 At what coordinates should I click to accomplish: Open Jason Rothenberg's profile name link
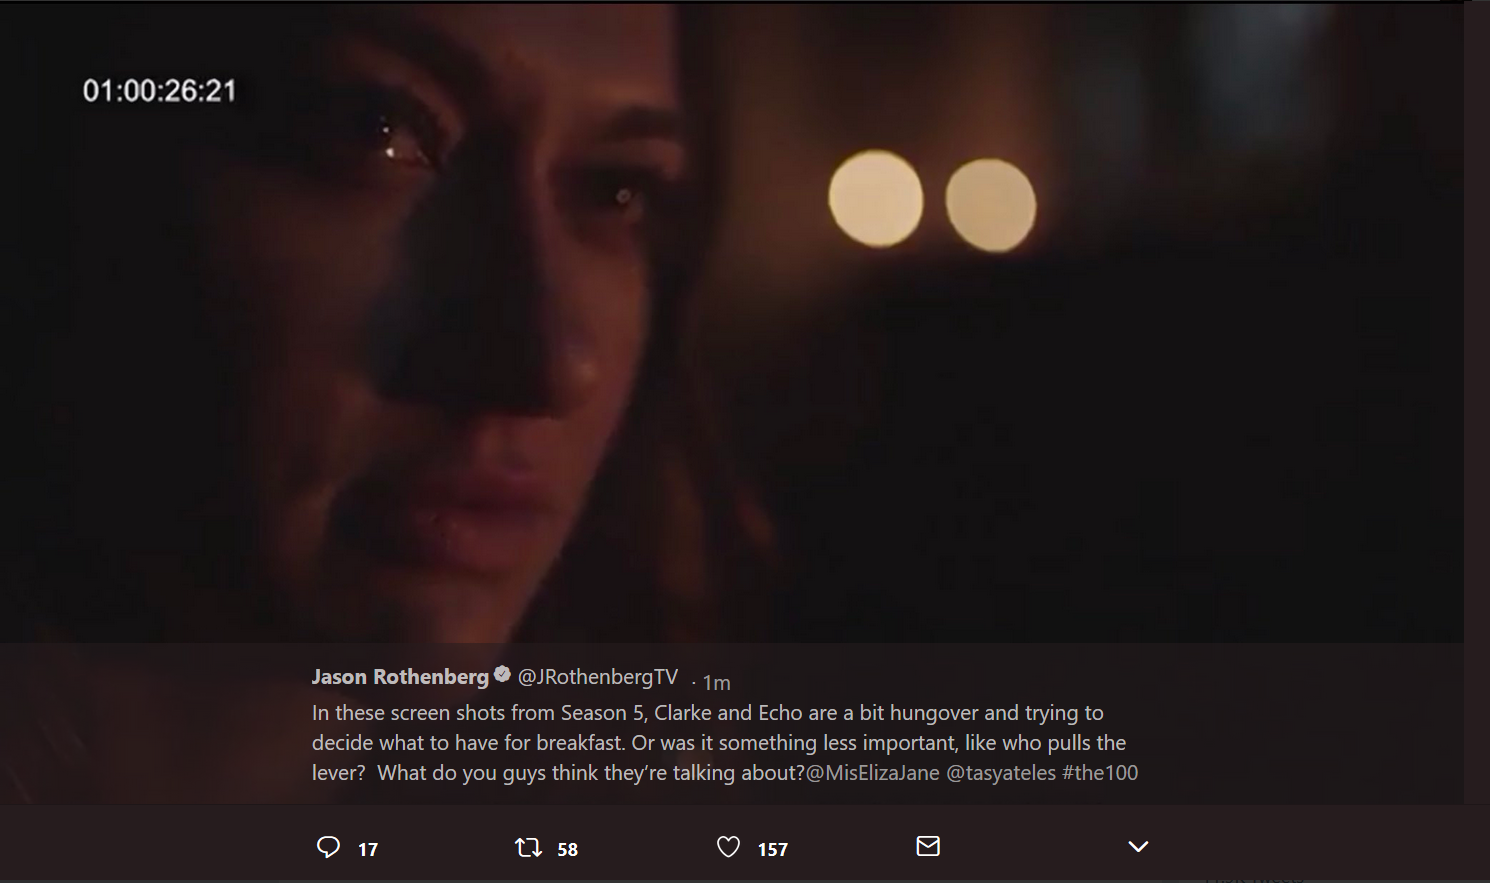click(x=400, y=677)
